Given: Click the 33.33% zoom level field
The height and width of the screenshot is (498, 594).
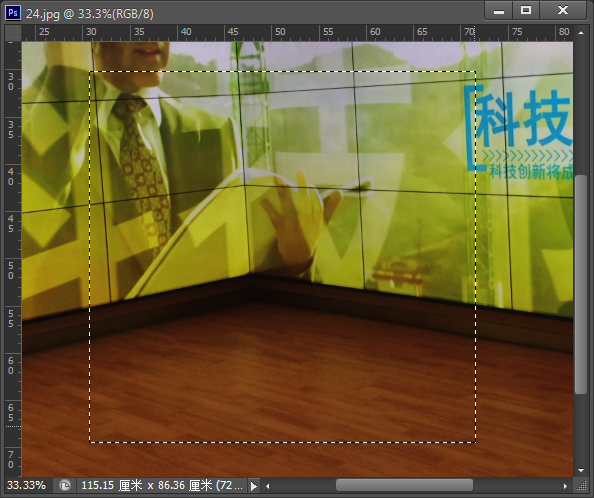Looking at the screenshot, I should pyautogui.click(x=27, y=485).
